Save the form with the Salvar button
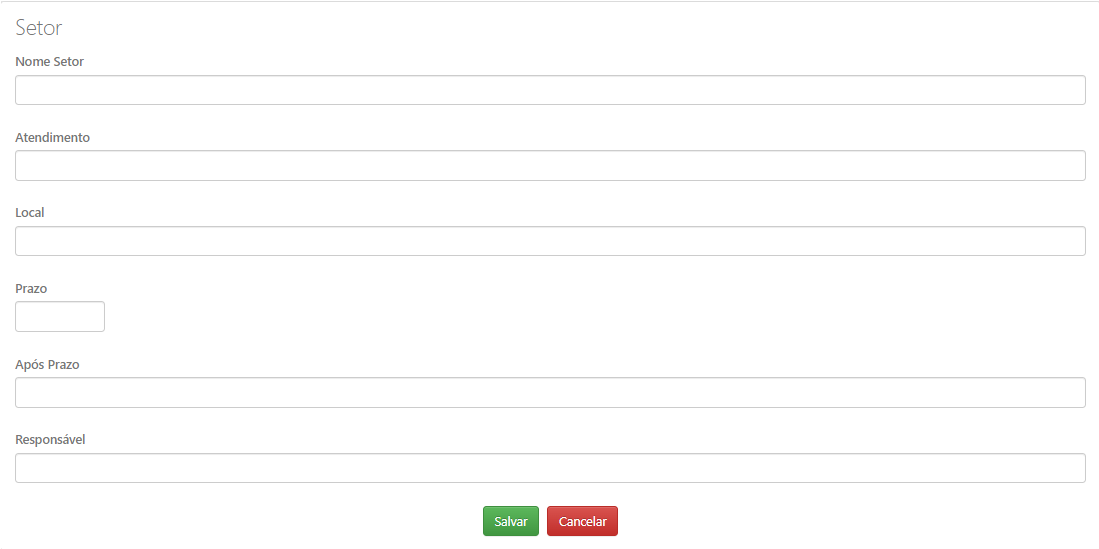Viewport: 1099px width, 549px height. [511, 521]
